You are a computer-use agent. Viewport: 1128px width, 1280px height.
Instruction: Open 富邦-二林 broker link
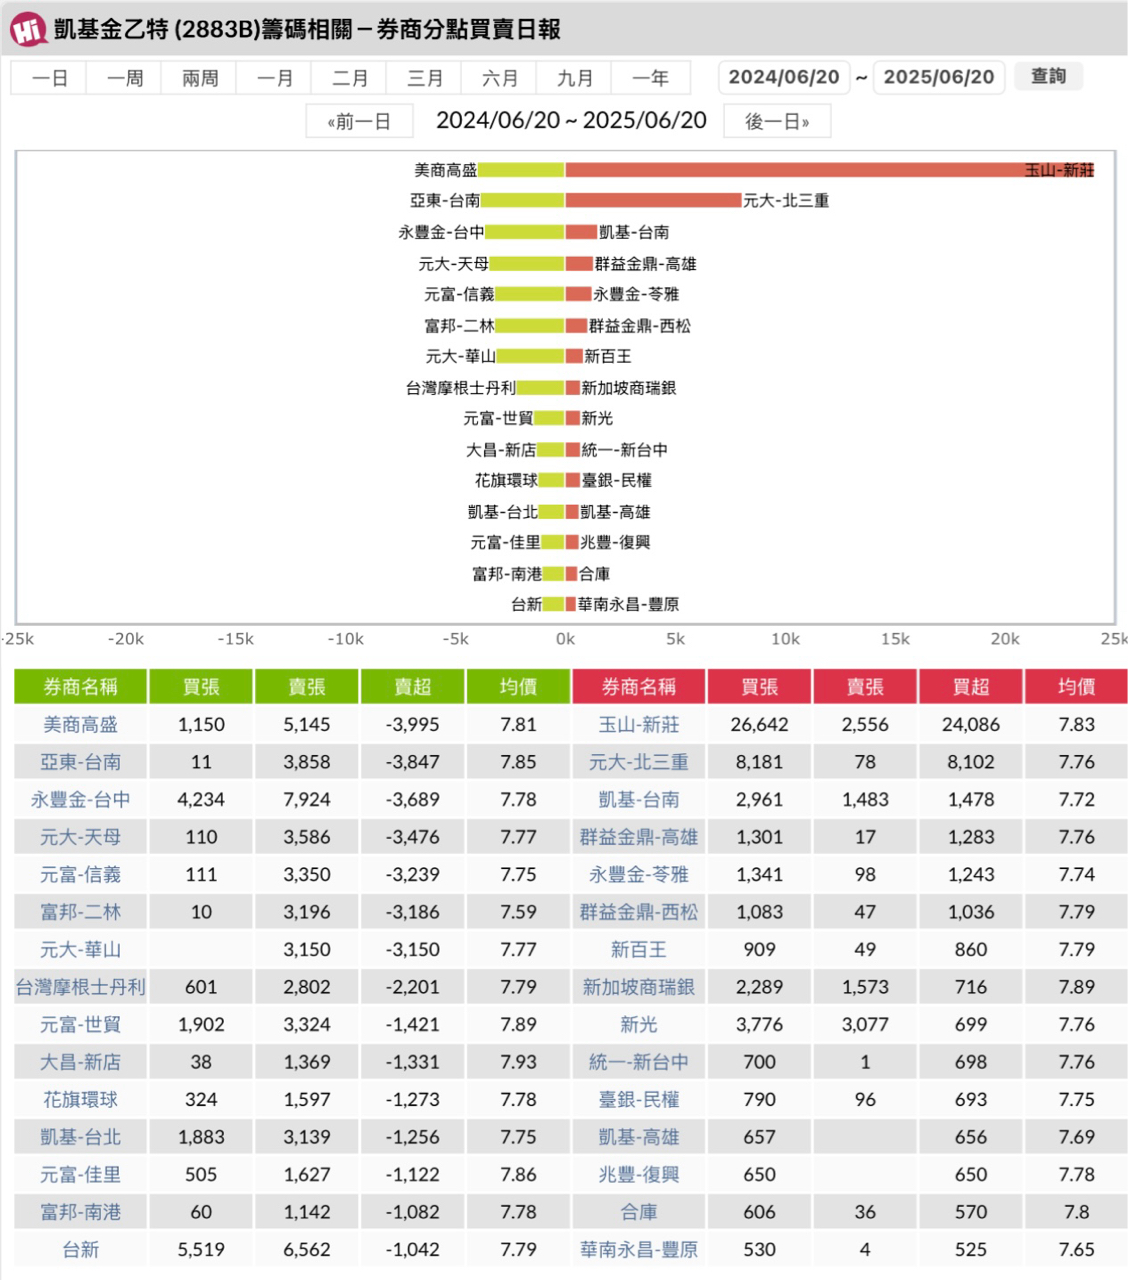click(x=80, y=912)
